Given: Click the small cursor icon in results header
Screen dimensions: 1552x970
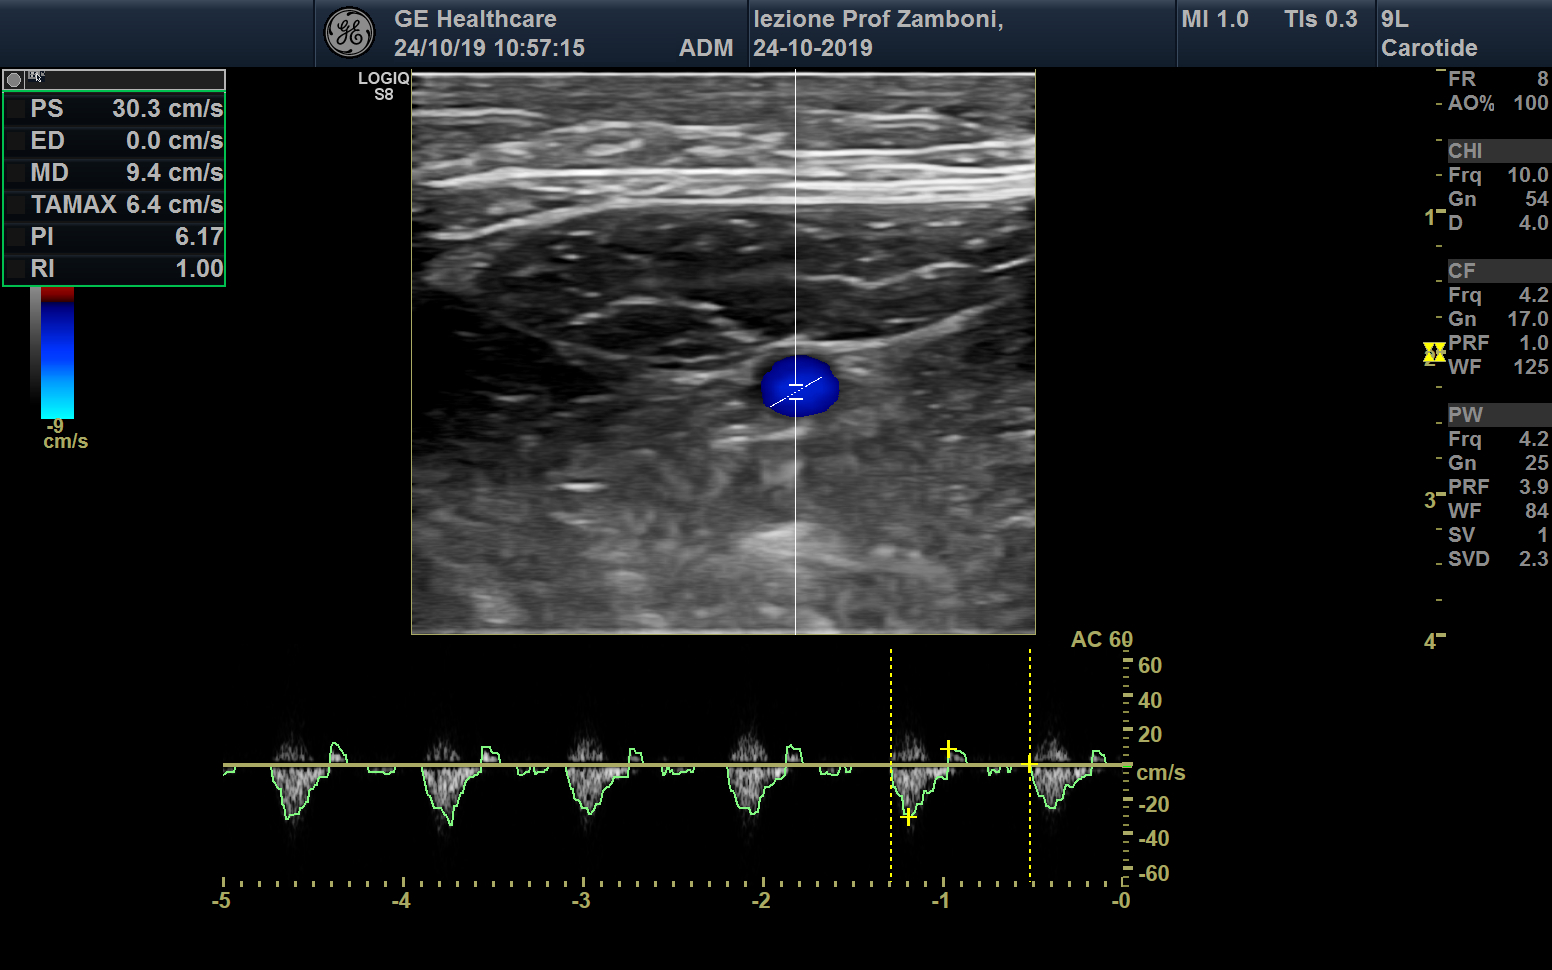Looking at the screenshot, I should click(x=36, y=77).
